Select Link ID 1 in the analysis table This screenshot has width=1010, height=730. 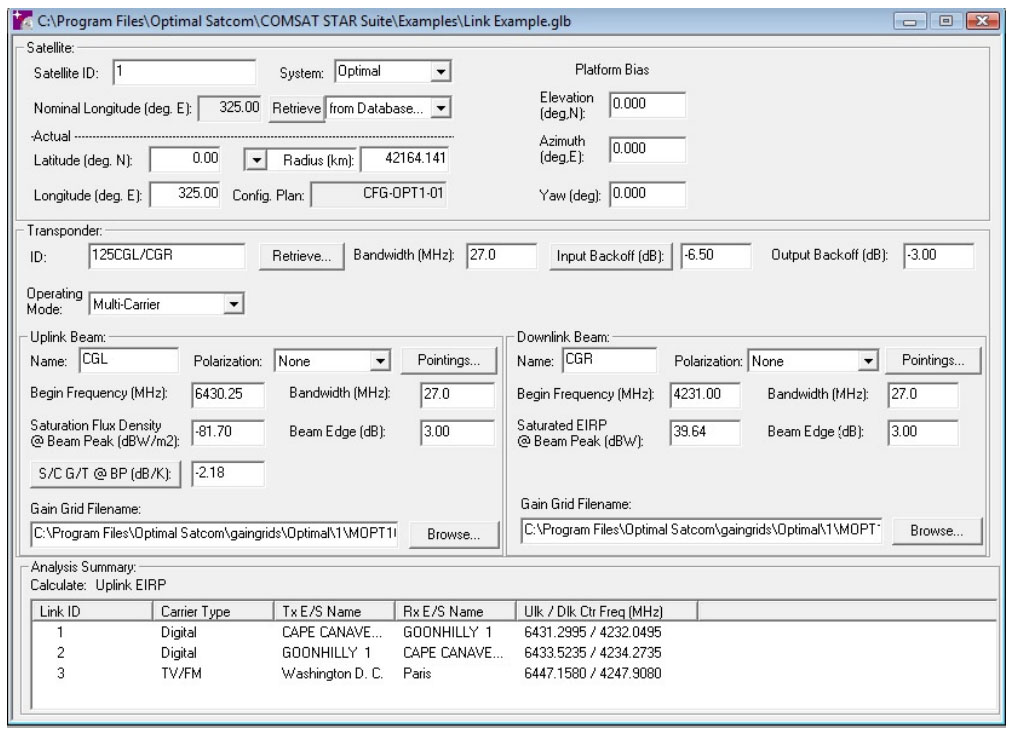click(61, 632)
